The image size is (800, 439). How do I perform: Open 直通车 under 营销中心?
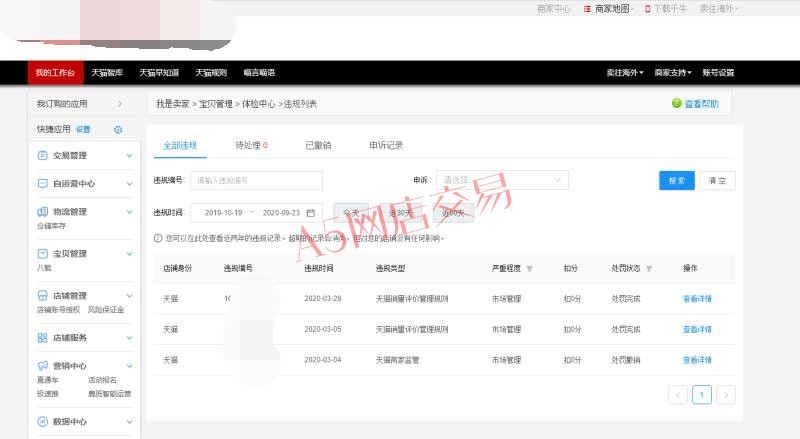point(47,380)
